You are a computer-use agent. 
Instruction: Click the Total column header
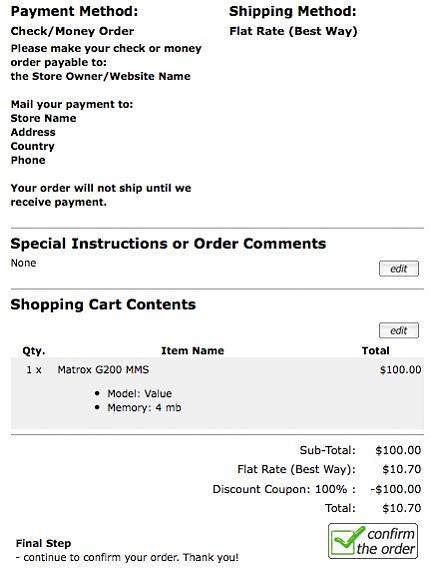pyautogui.click(x=376, y=351)
